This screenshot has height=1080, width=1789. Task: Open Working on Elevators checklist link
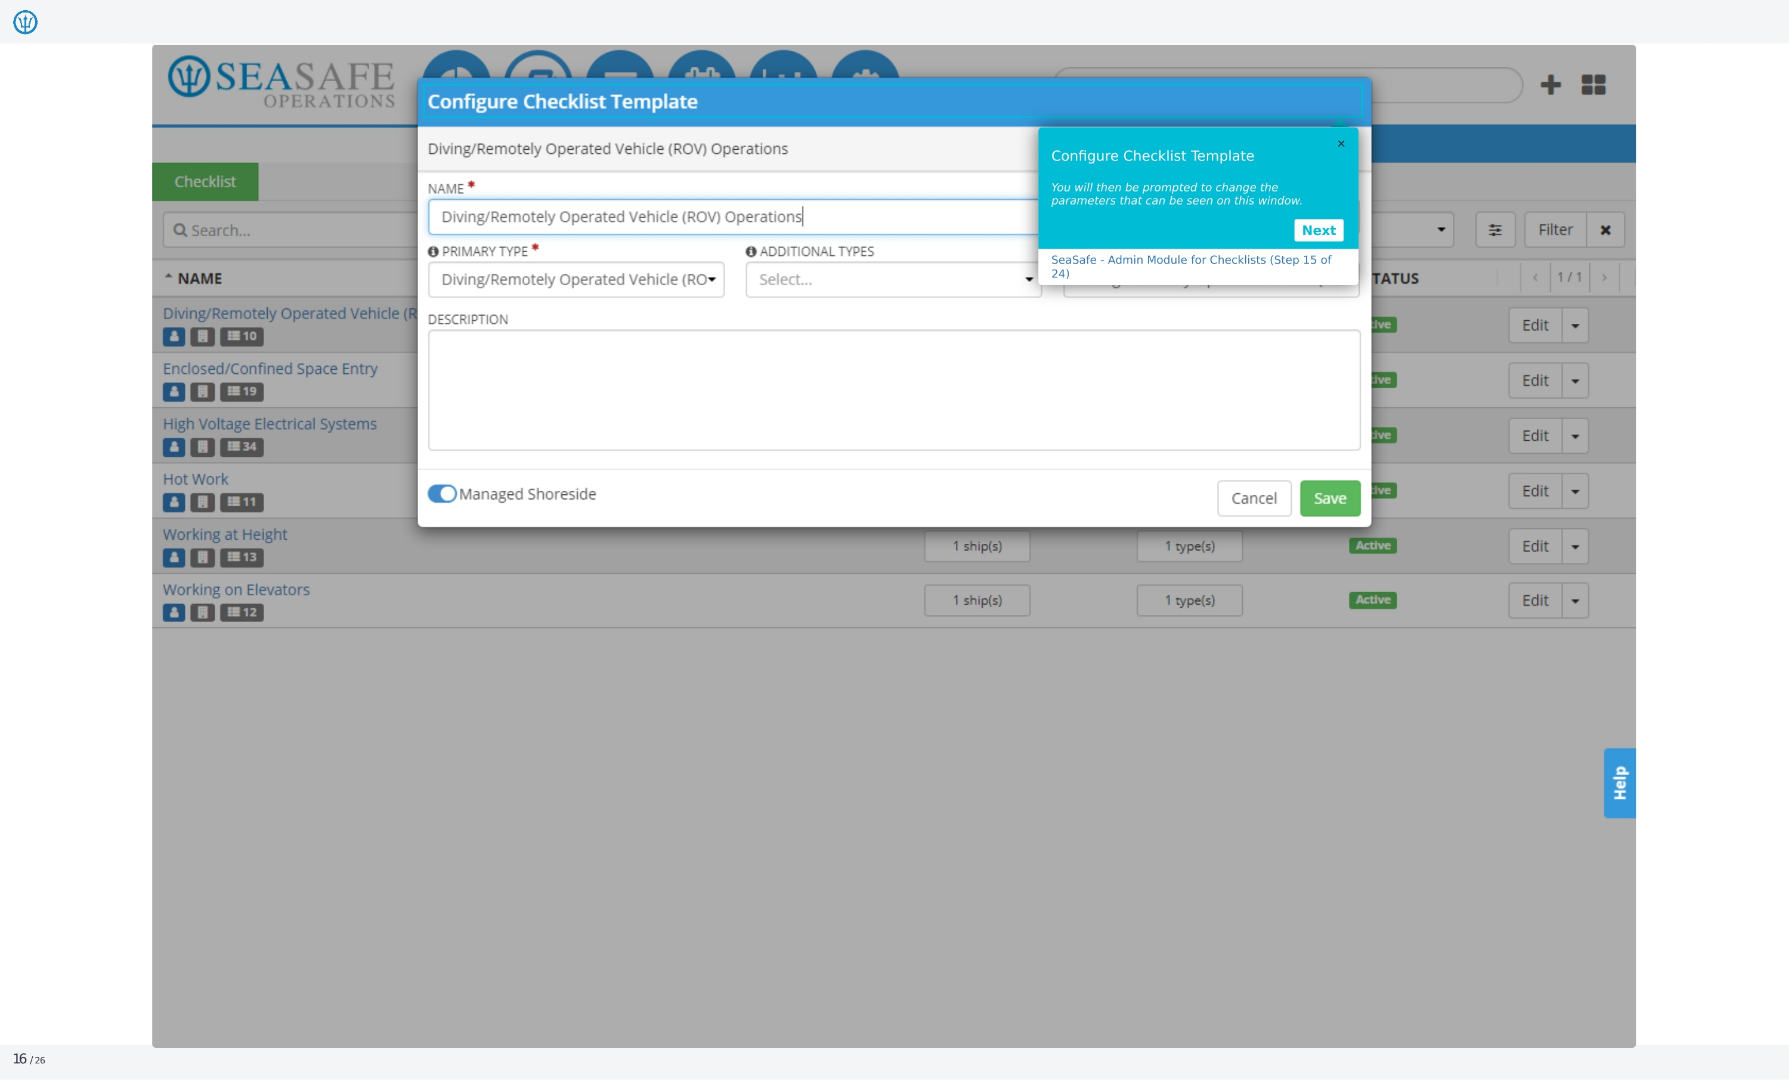[236, 590]
